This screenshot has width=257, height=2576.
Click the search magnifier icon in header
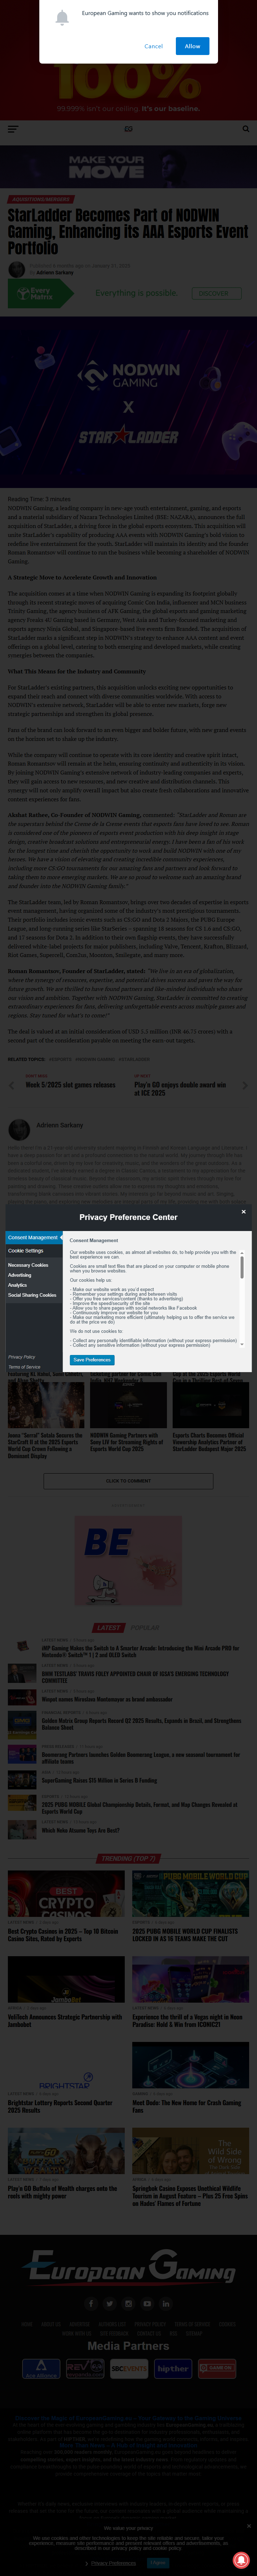pos(246,129)
